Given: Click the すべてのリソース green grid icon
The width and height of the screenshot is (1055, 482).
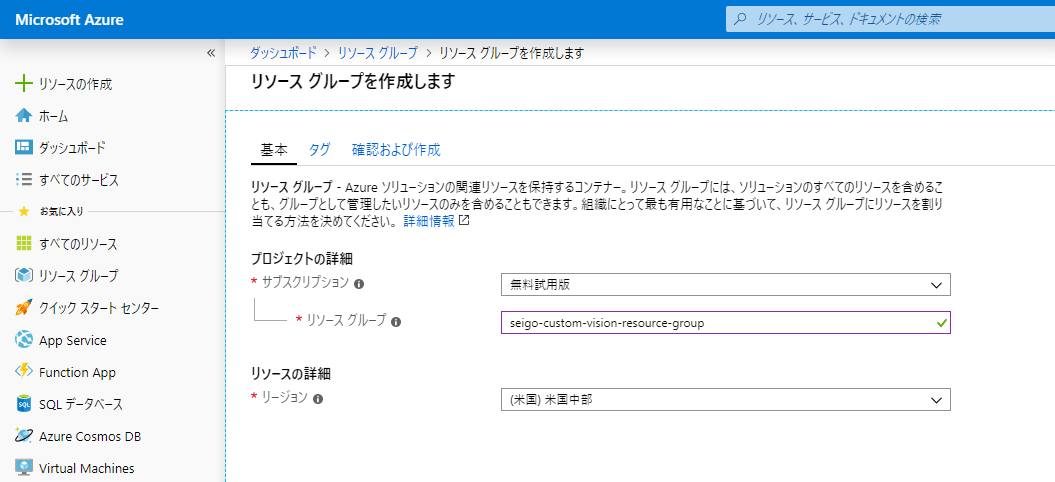Looking at the screenshot, I should tap(24, 243).
